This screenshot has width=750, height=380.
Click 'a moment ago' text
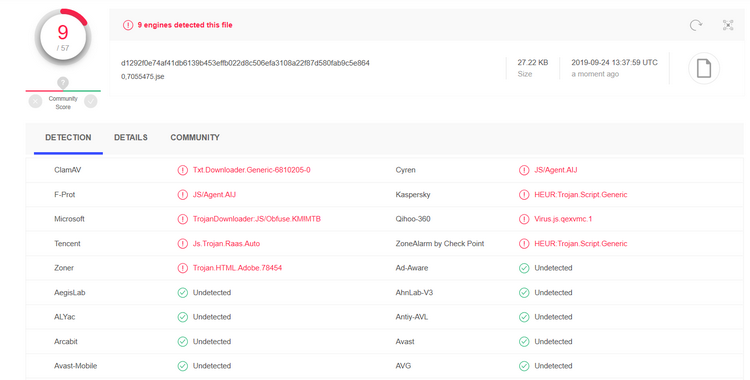click(595, 74)
